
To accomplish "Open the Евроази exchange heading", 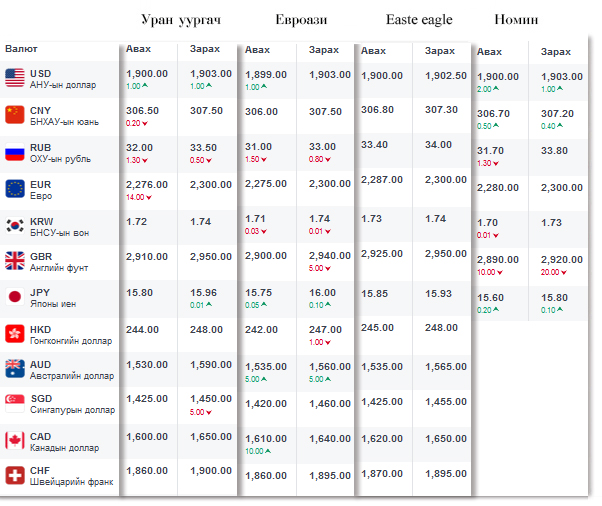I will tap(301, 20).
